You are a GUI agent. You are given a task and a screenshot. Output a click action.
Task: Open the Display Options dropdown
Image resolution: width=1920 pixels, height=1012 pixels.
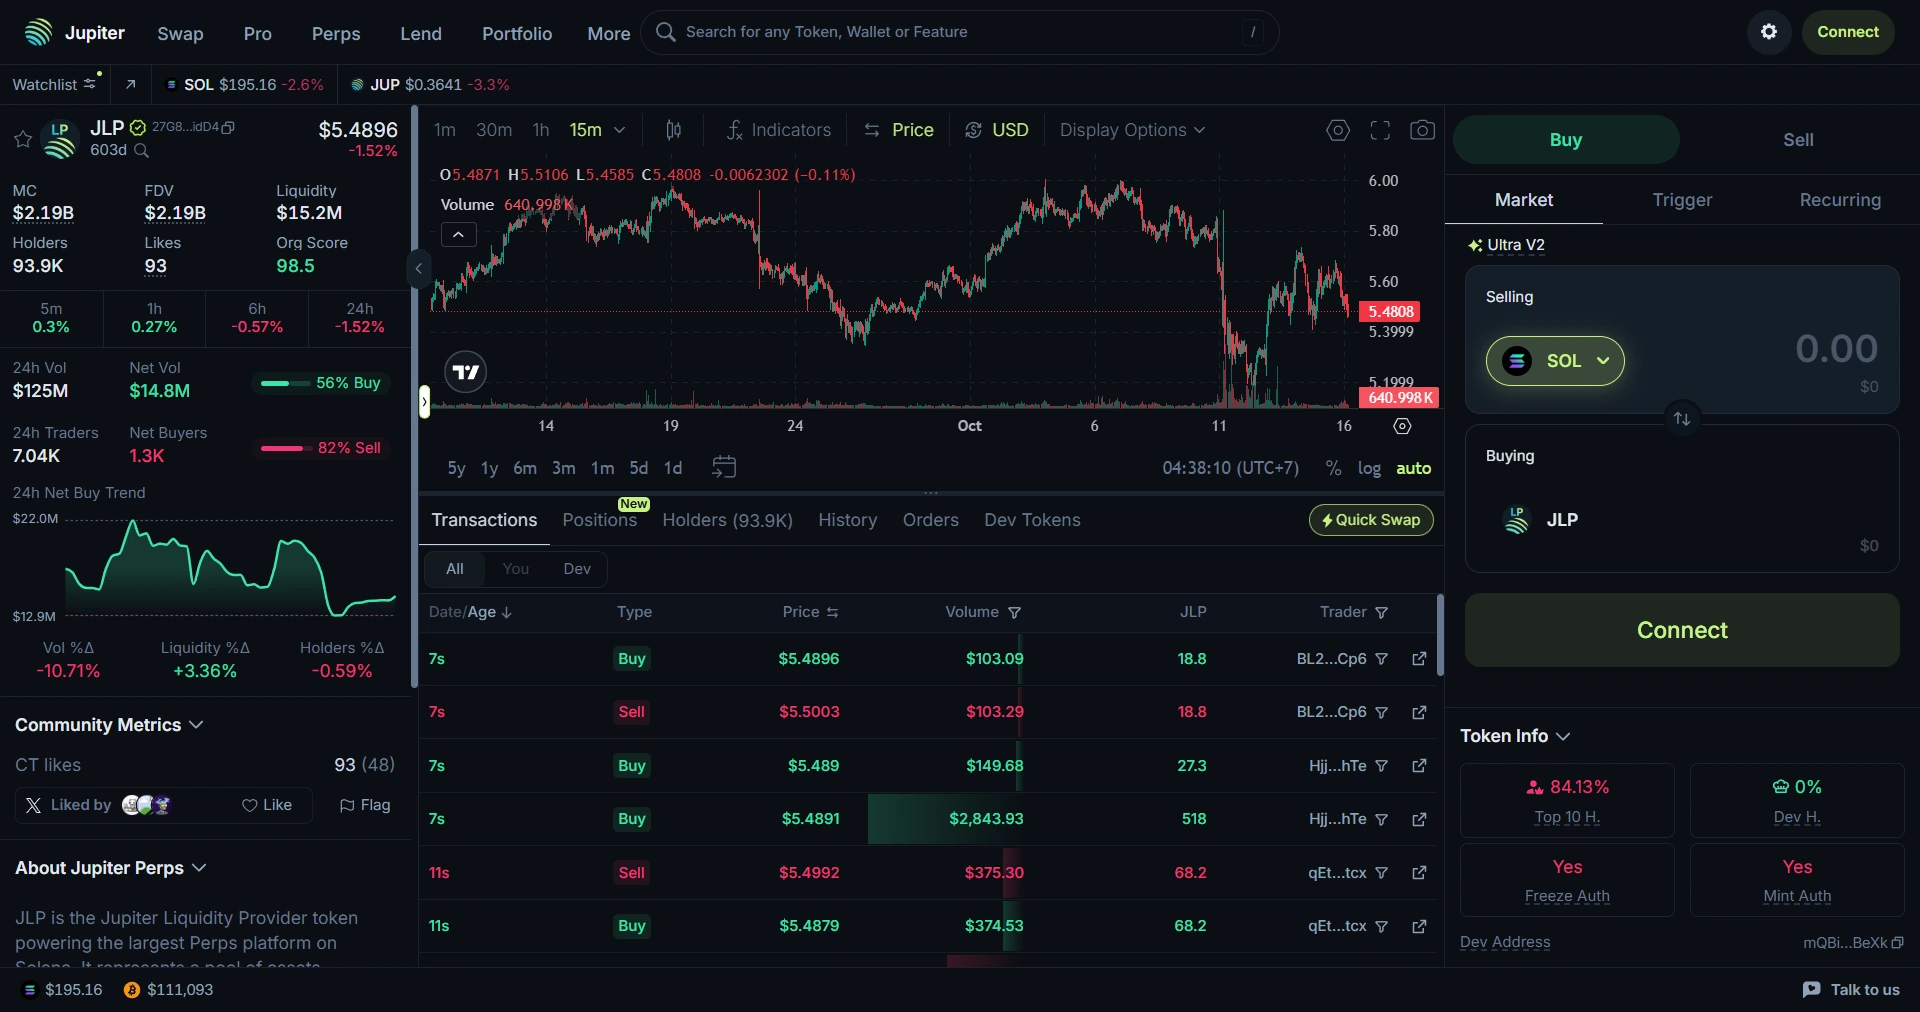pyautogui.click(x=1132, y=130)
